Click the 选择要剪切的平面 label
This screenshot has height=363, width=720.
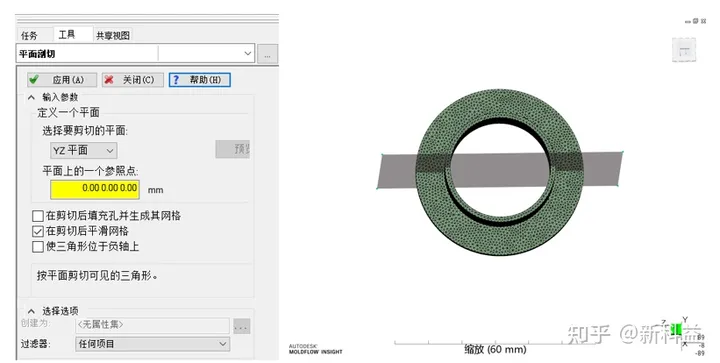coord(85,131)
